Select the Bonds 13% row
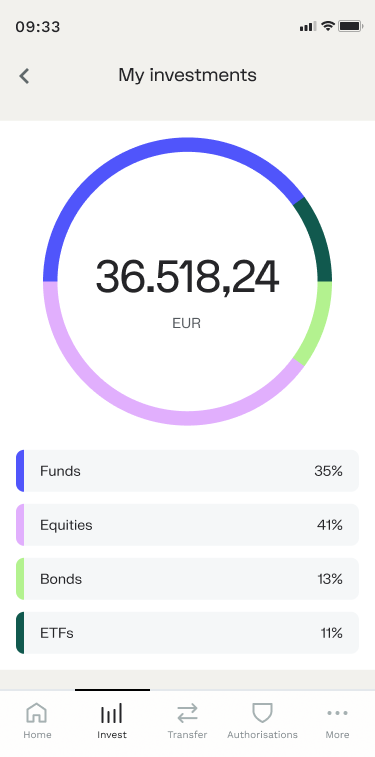This screenshot has width=375, height=757. [187, 579]
